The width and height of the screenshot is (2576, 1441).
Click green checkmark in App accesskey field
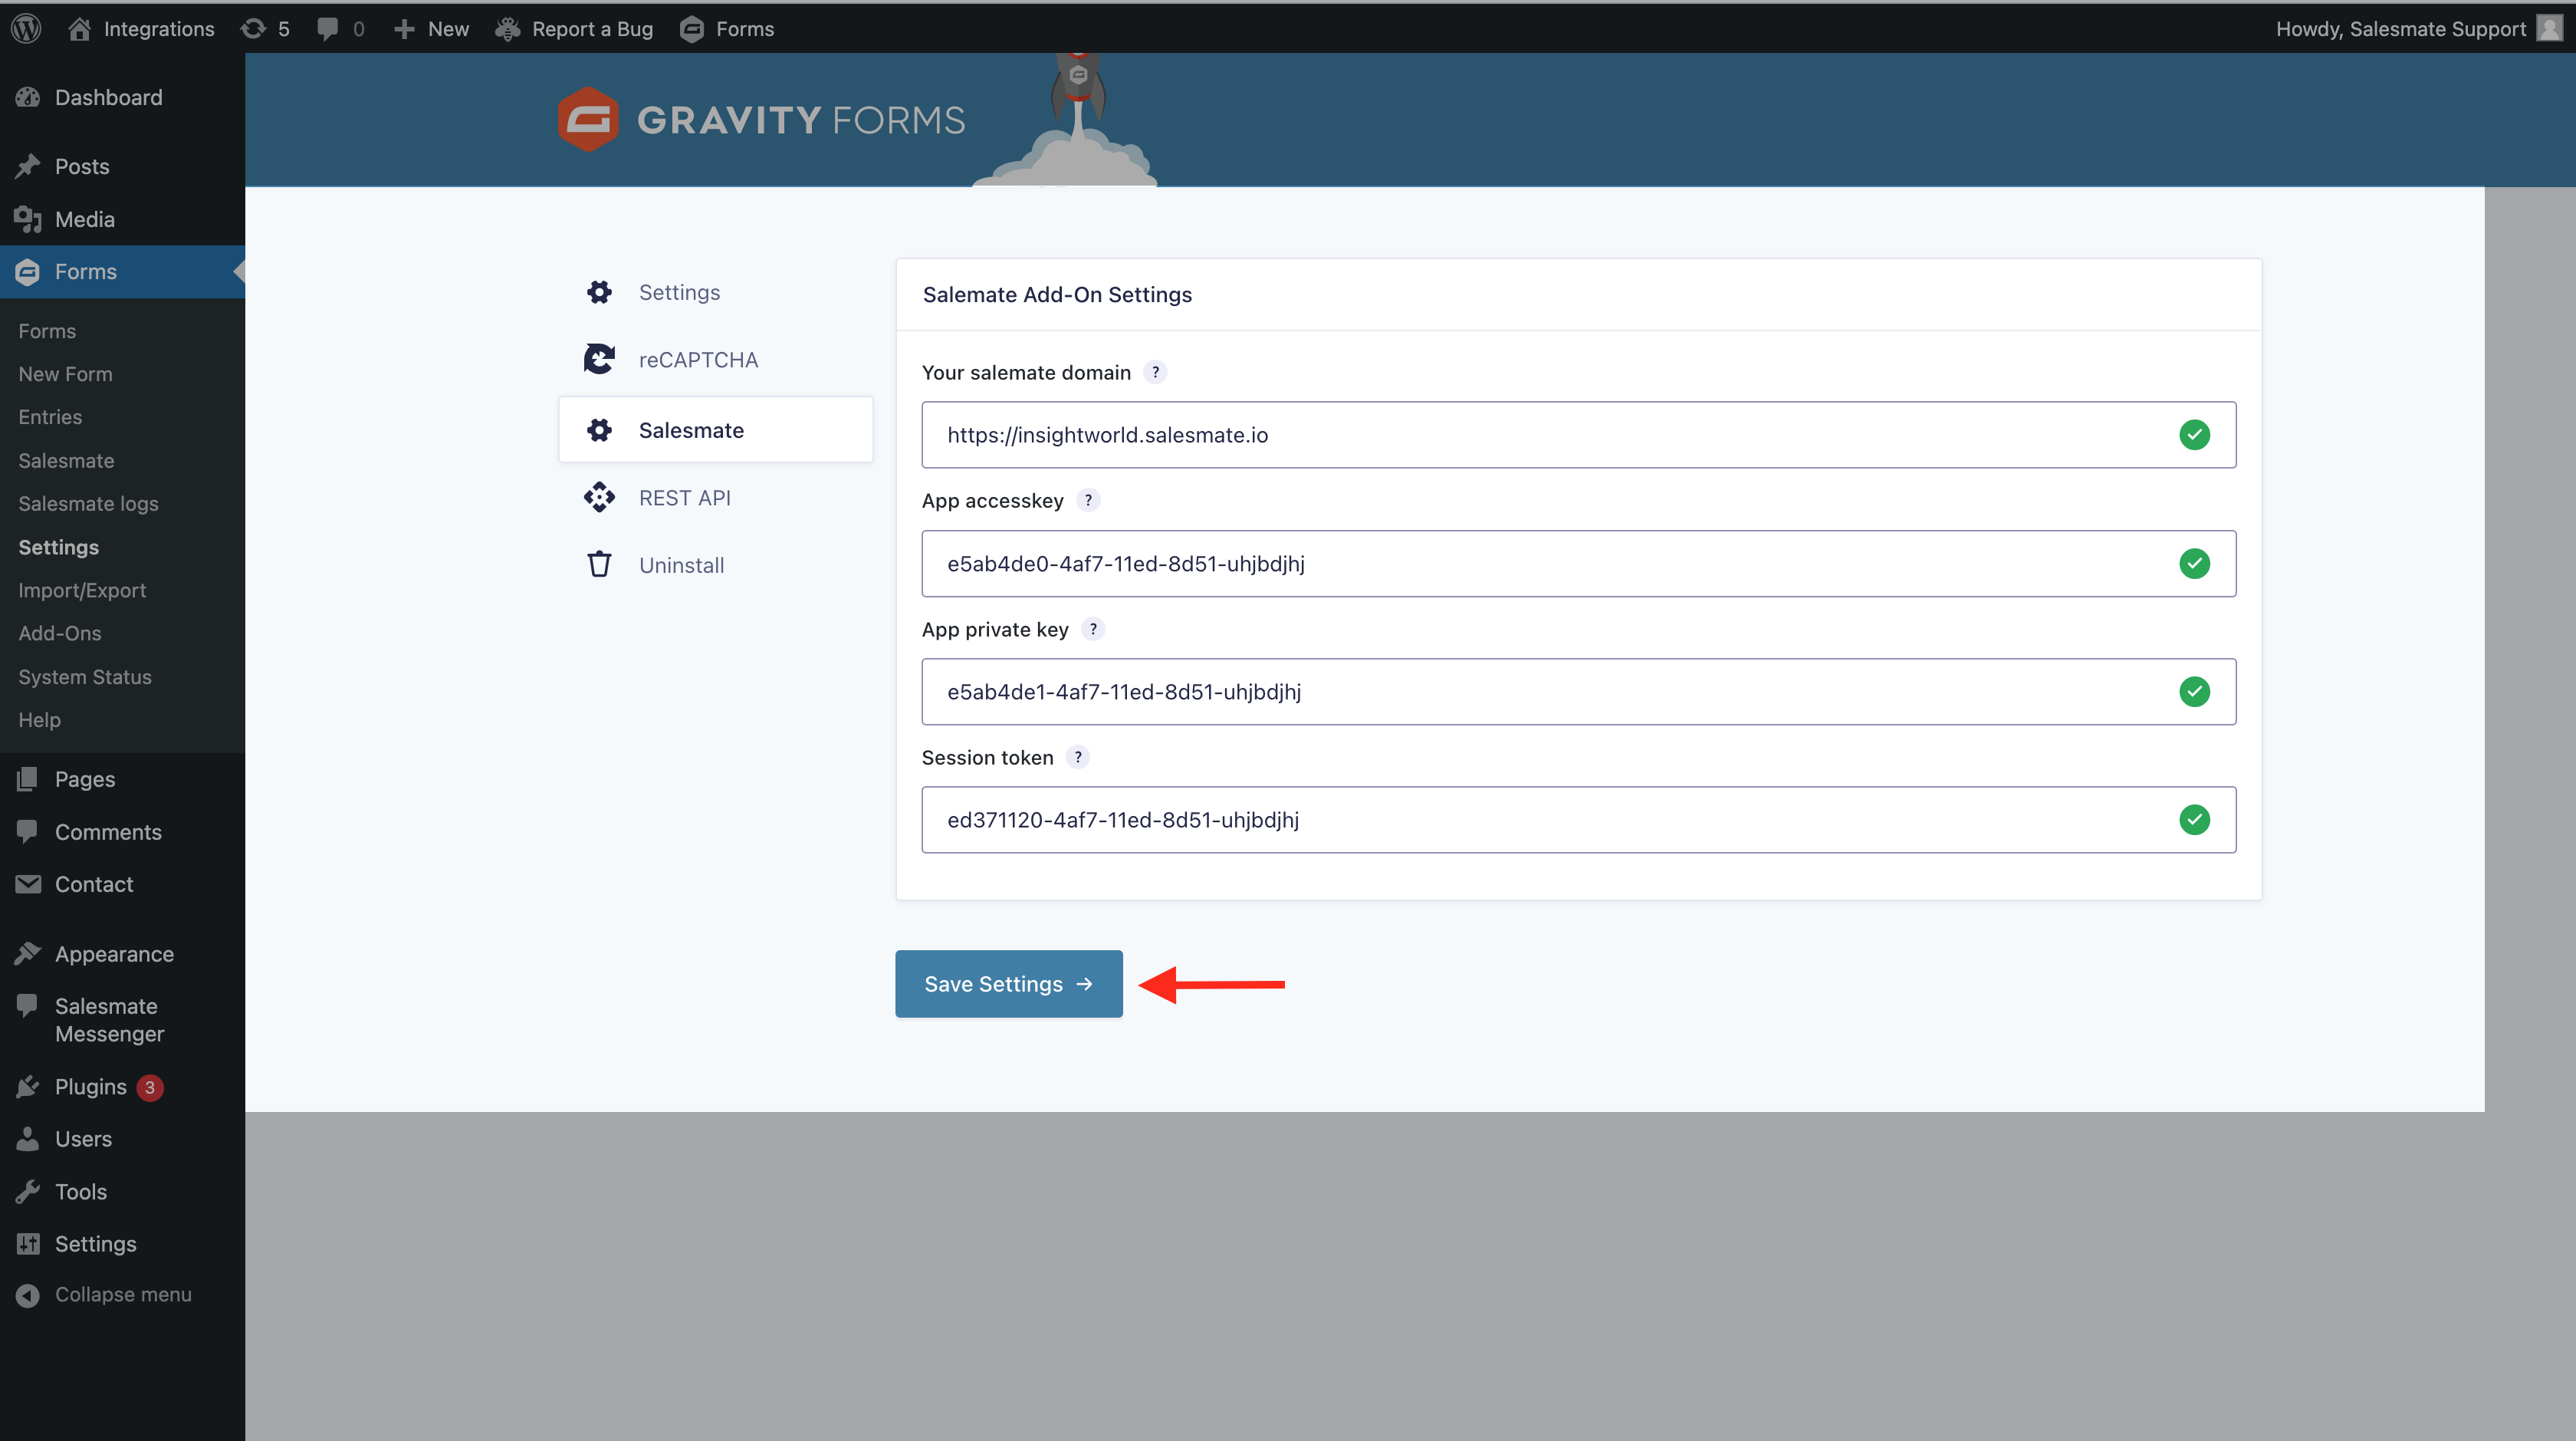click(x=2194, y=563)
